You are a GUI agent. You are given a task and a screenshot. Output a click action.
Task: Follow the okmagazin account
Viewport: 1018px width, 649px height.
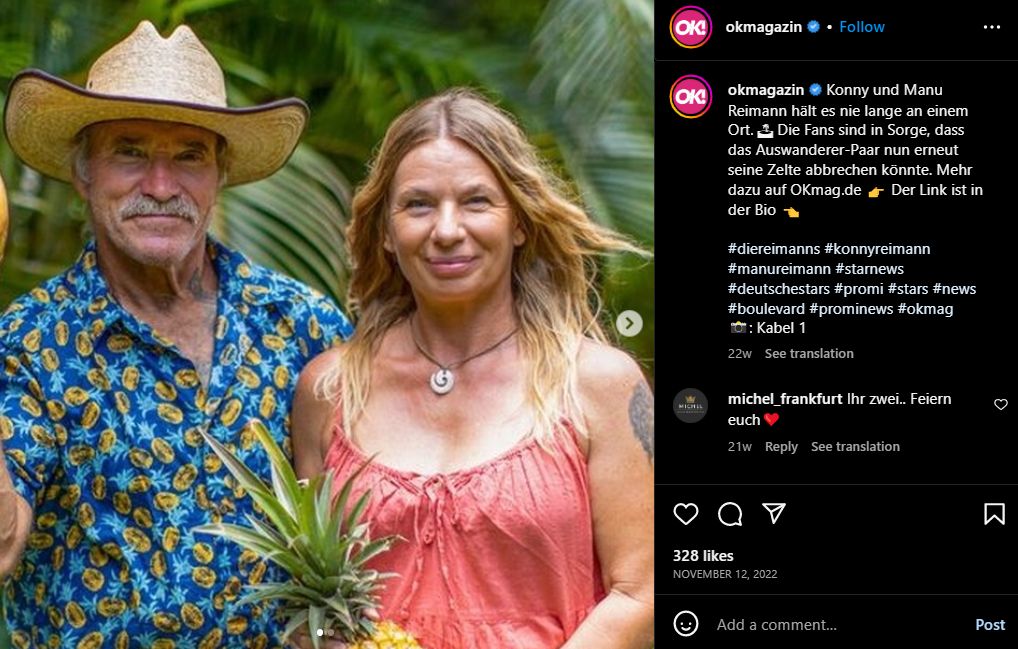[x=862, y=27]
